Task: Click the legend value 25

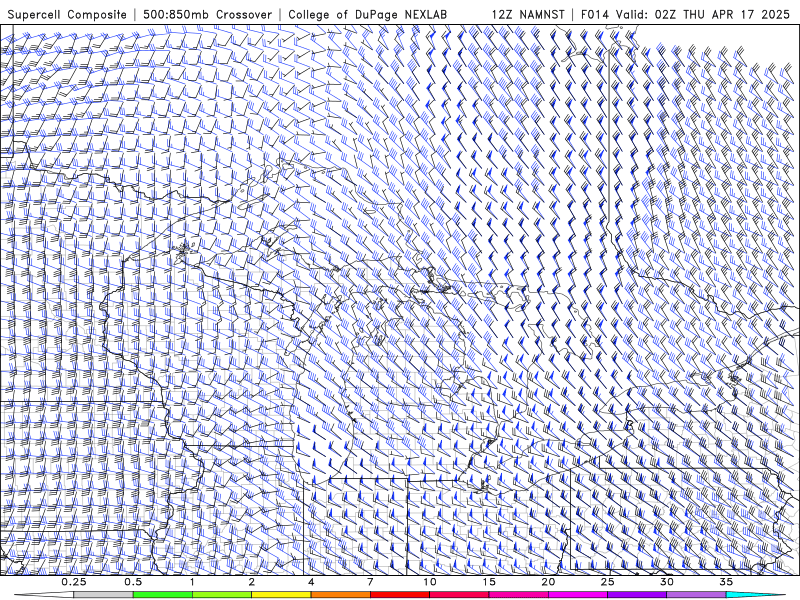Action: pyautogui.click(x=607, y=582)
